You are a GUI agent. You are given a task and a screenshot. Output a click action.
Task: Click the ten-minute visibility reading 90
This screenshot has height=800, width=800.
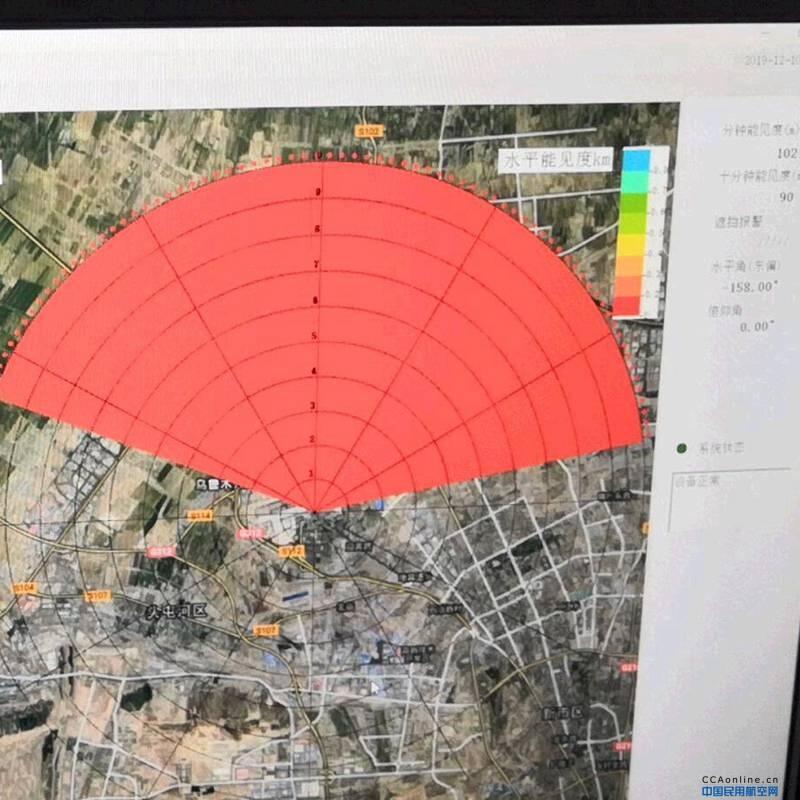pyautogui.click(x=786, y=197)
